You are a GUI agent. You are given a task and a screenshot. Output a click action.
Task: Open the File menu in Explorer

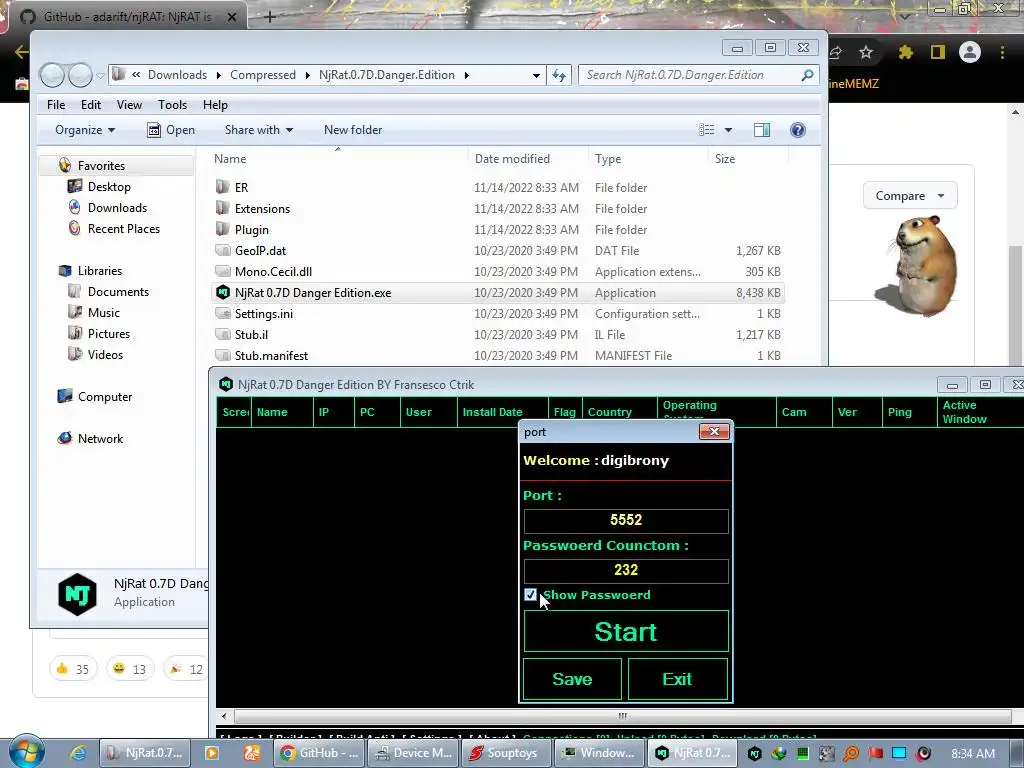coord(56,104)
